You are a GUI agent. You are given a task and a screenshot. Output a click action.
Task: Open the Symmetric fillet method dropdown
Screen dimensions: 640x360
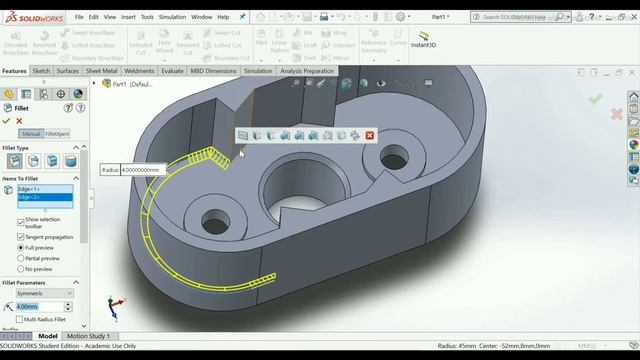(x=44, y=293)
